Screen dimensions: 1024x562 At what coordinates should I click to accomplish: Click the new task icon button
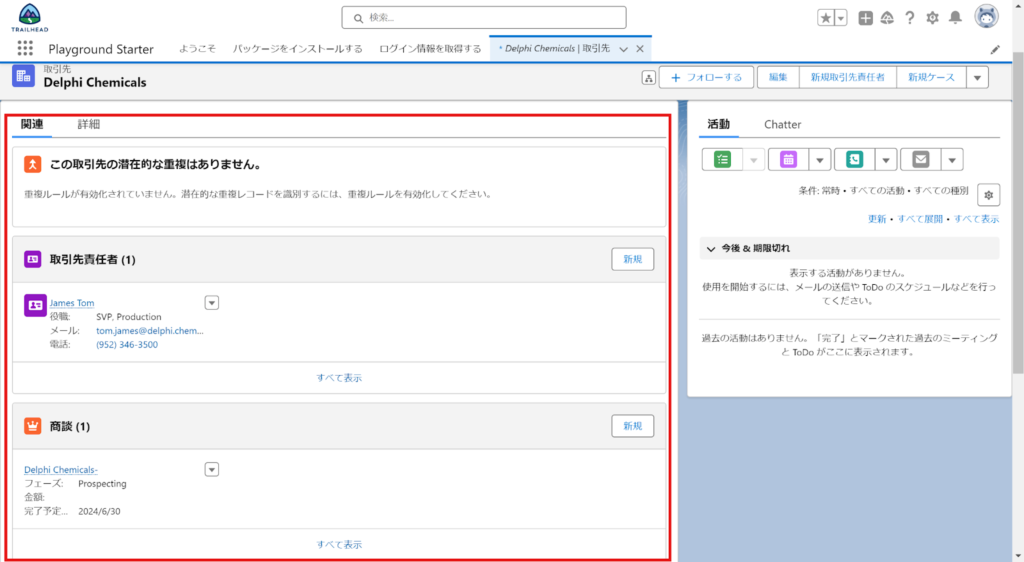pyautogui.click(x=720, y=159)
